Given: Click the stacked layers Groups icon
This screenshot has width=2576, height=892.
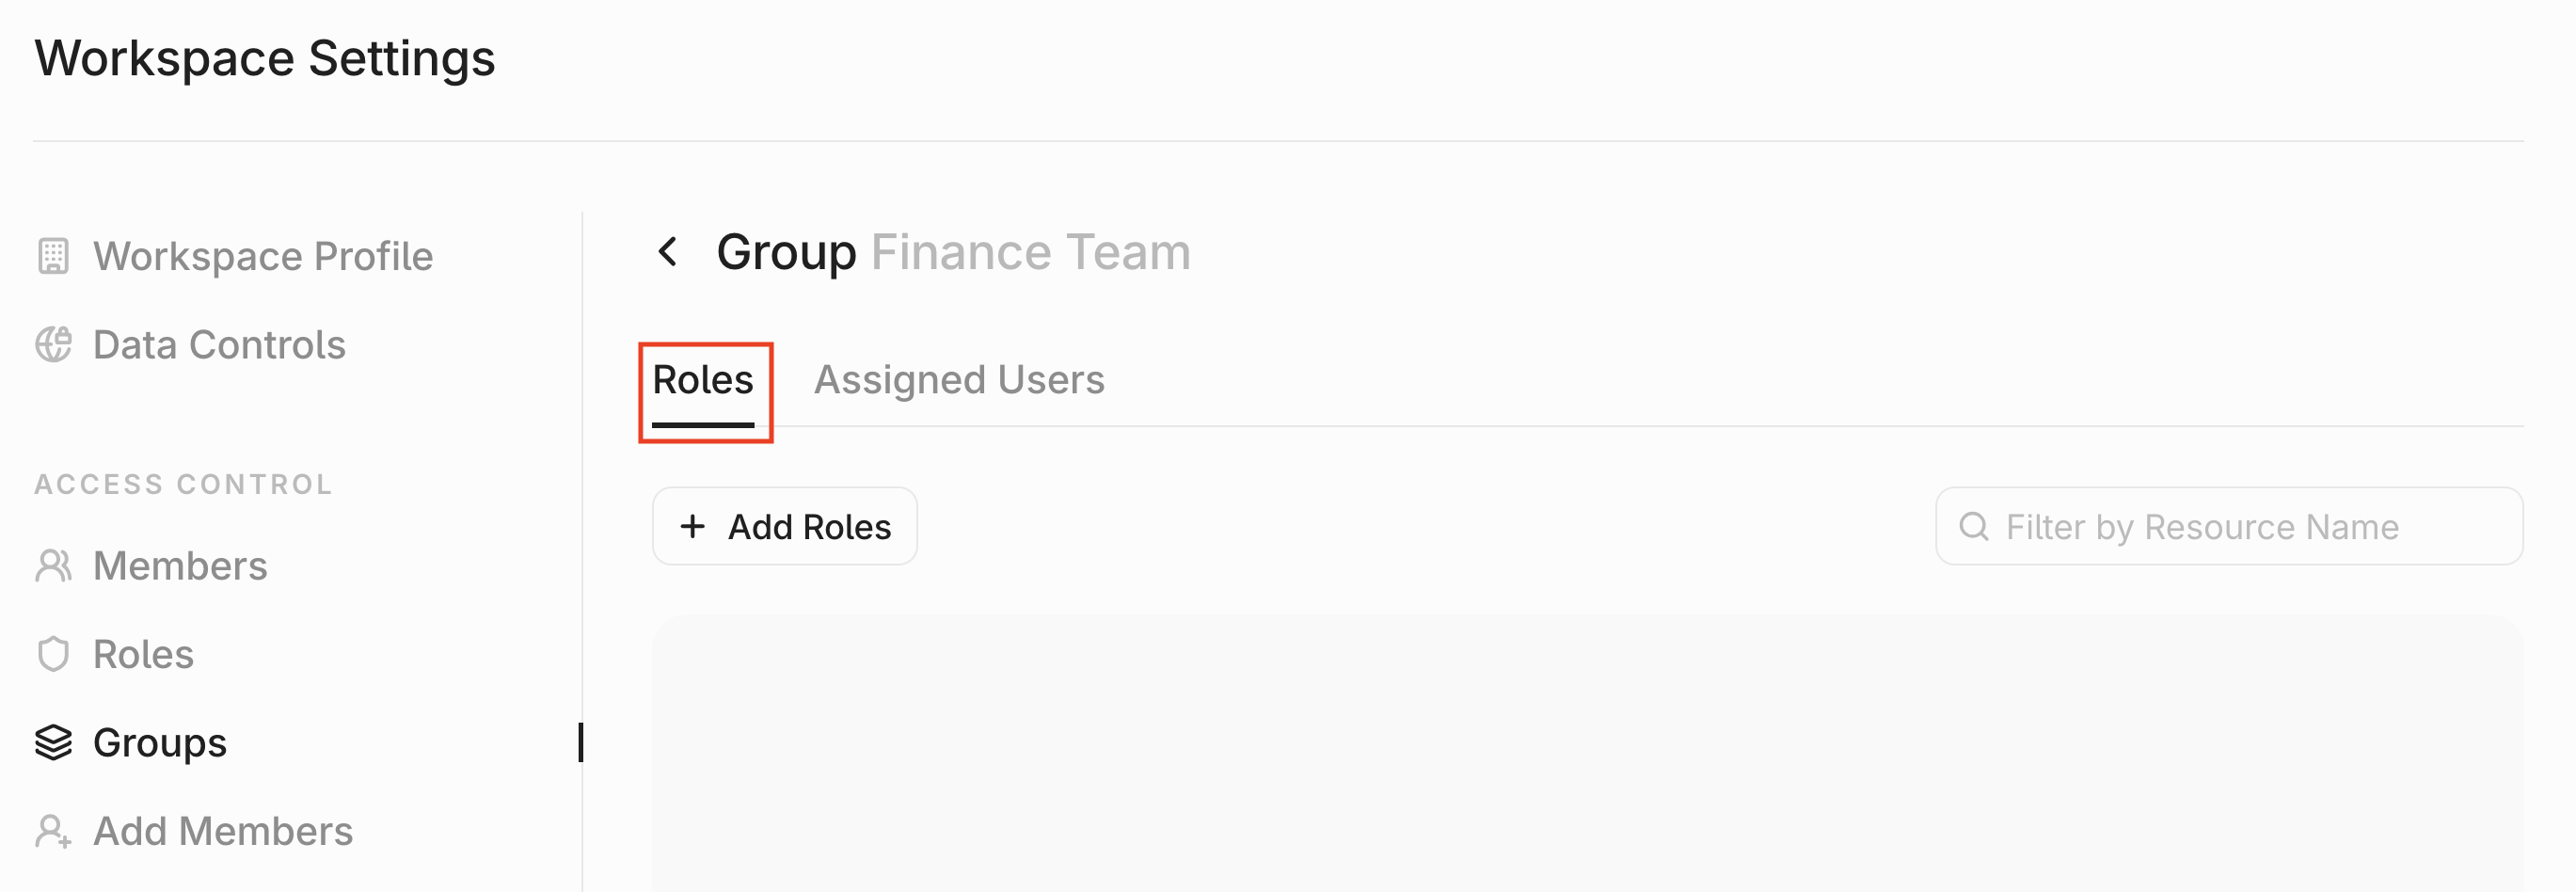Looking at the screenshot, I should pyautogui.click(x=53, y=742).
